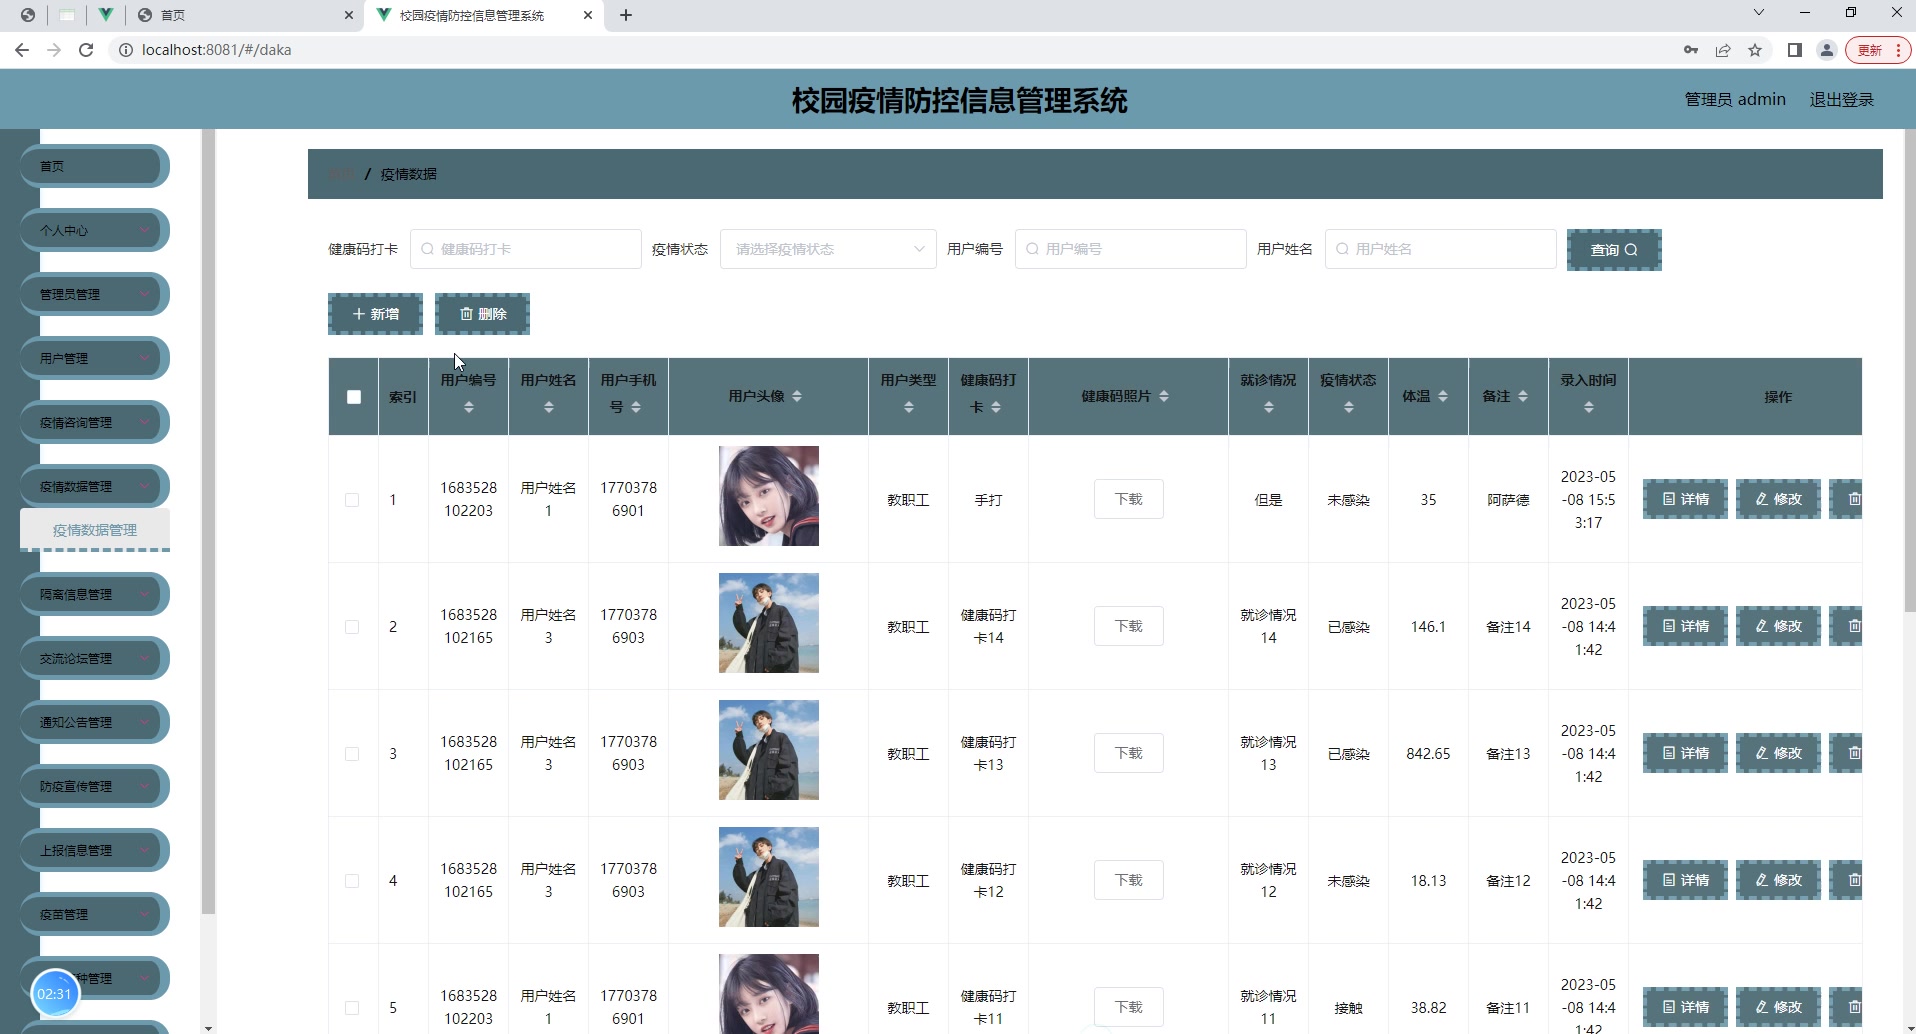Click the browser bookmark star icon
The image size is (1916, 1034).
coord(1756,49)
